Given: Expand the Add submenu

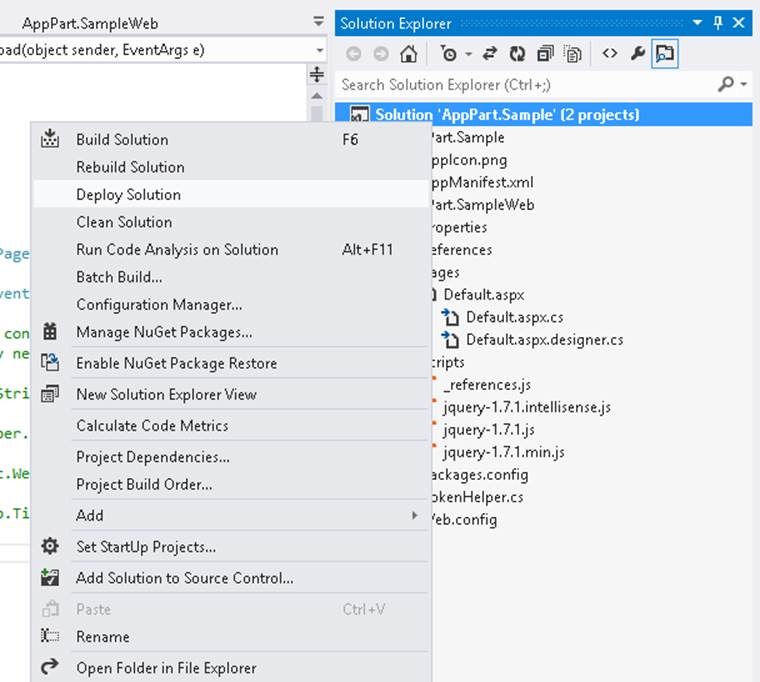Looking at the screenshot, I should (x=232, y=515).
